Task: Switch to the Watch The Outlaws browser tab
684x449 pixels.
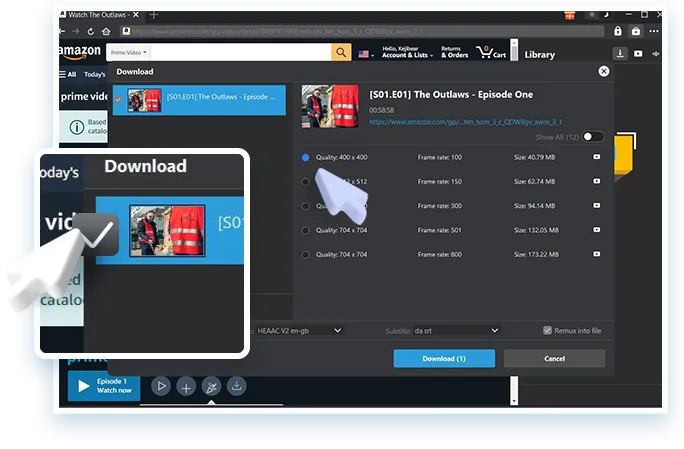Action: coord(98,15)
